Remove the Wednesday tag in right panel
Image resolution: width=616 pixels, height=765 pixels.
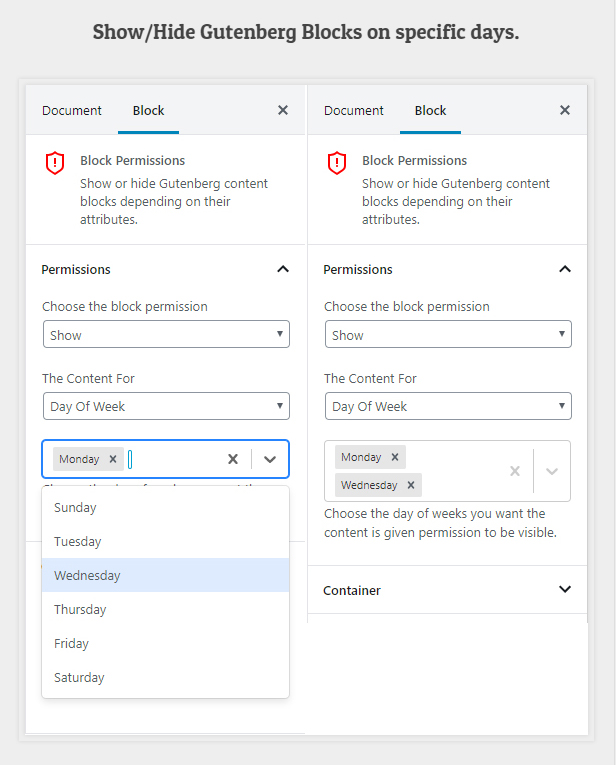click(x=409, y=485)
